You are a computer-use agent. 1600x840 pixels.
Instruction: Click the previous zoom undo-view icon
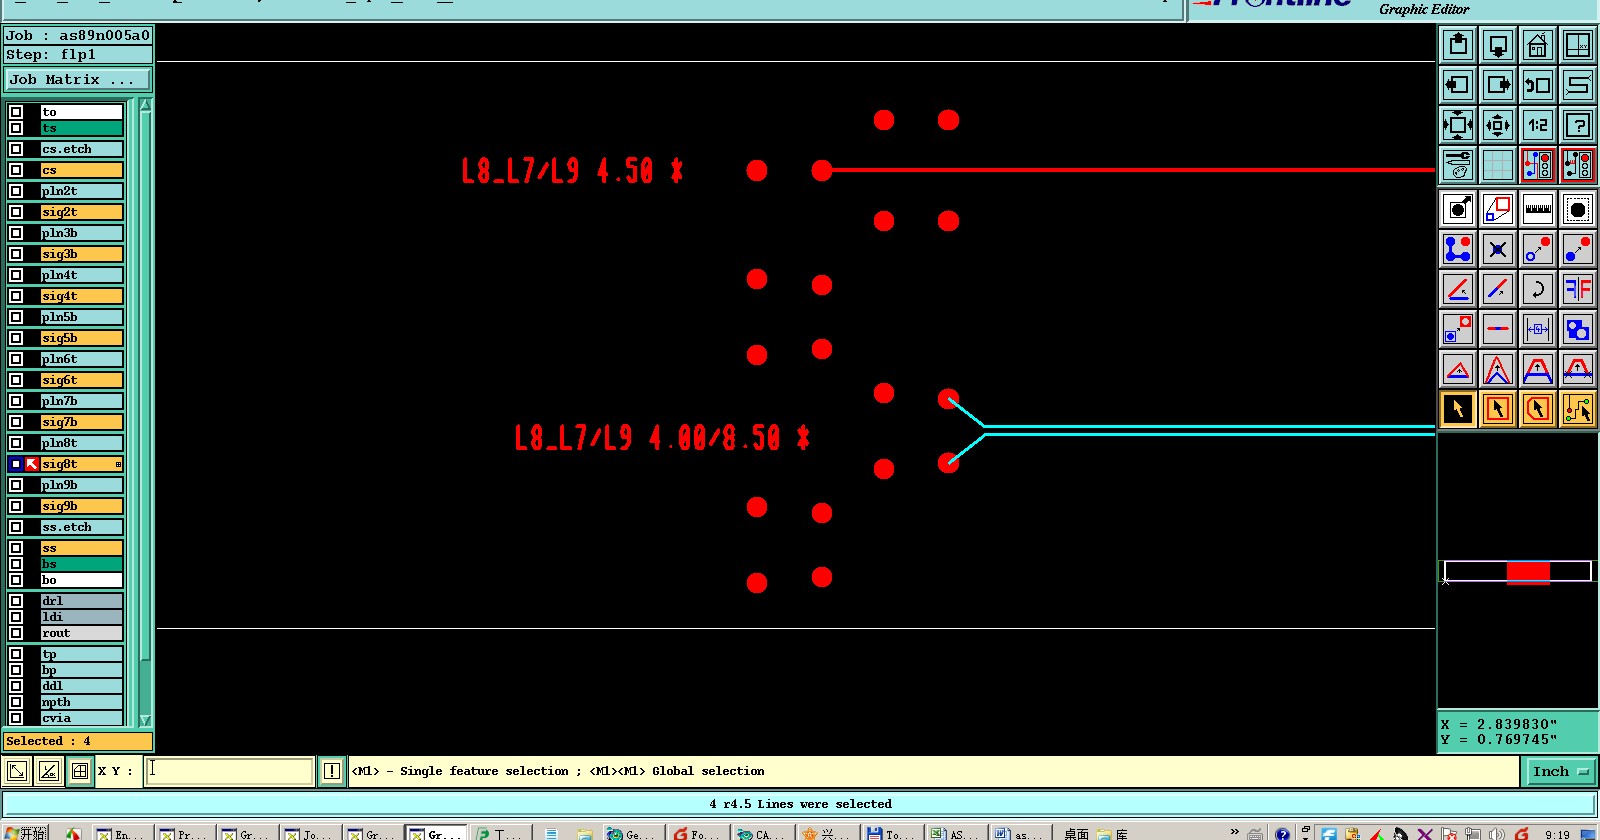1538,85
